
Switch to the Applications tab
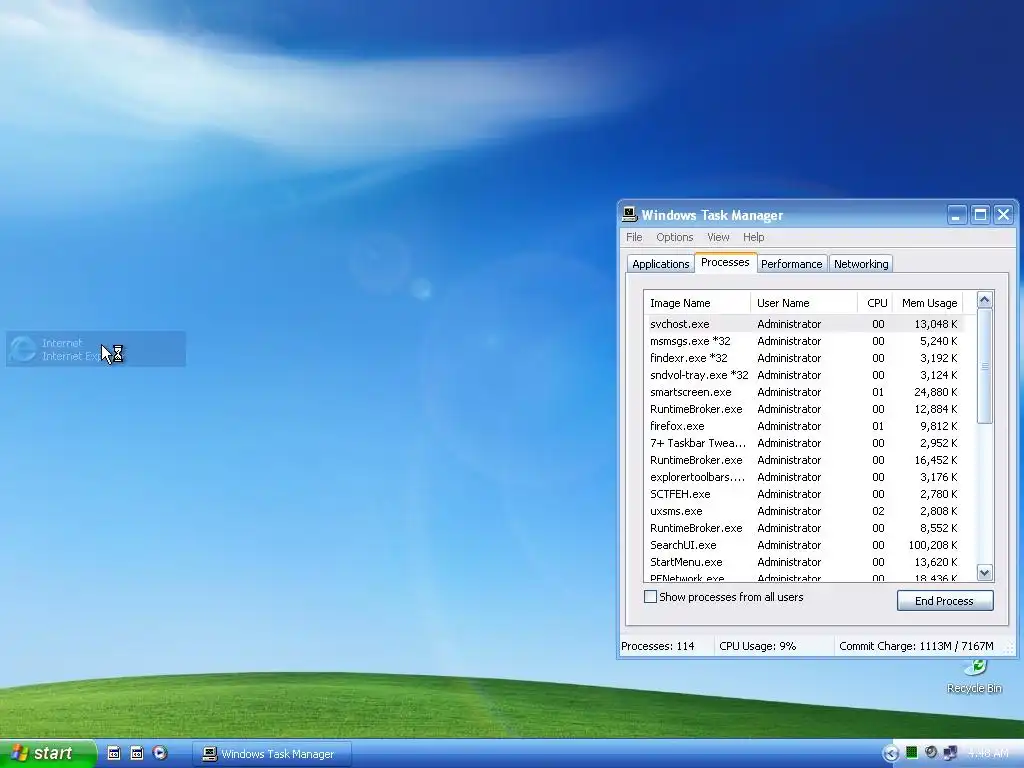[660, 264]
